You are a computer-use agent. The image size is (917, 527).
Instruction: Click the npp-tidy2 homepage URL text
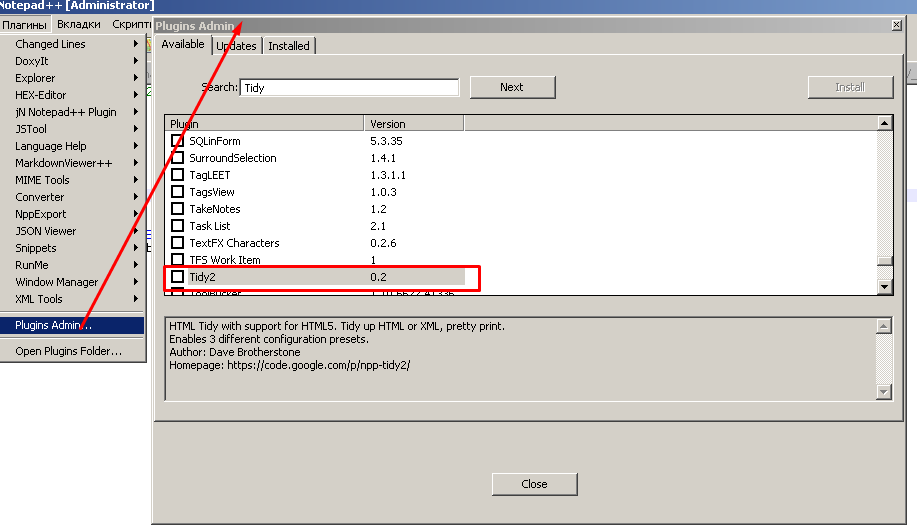[x=319, y=365]
